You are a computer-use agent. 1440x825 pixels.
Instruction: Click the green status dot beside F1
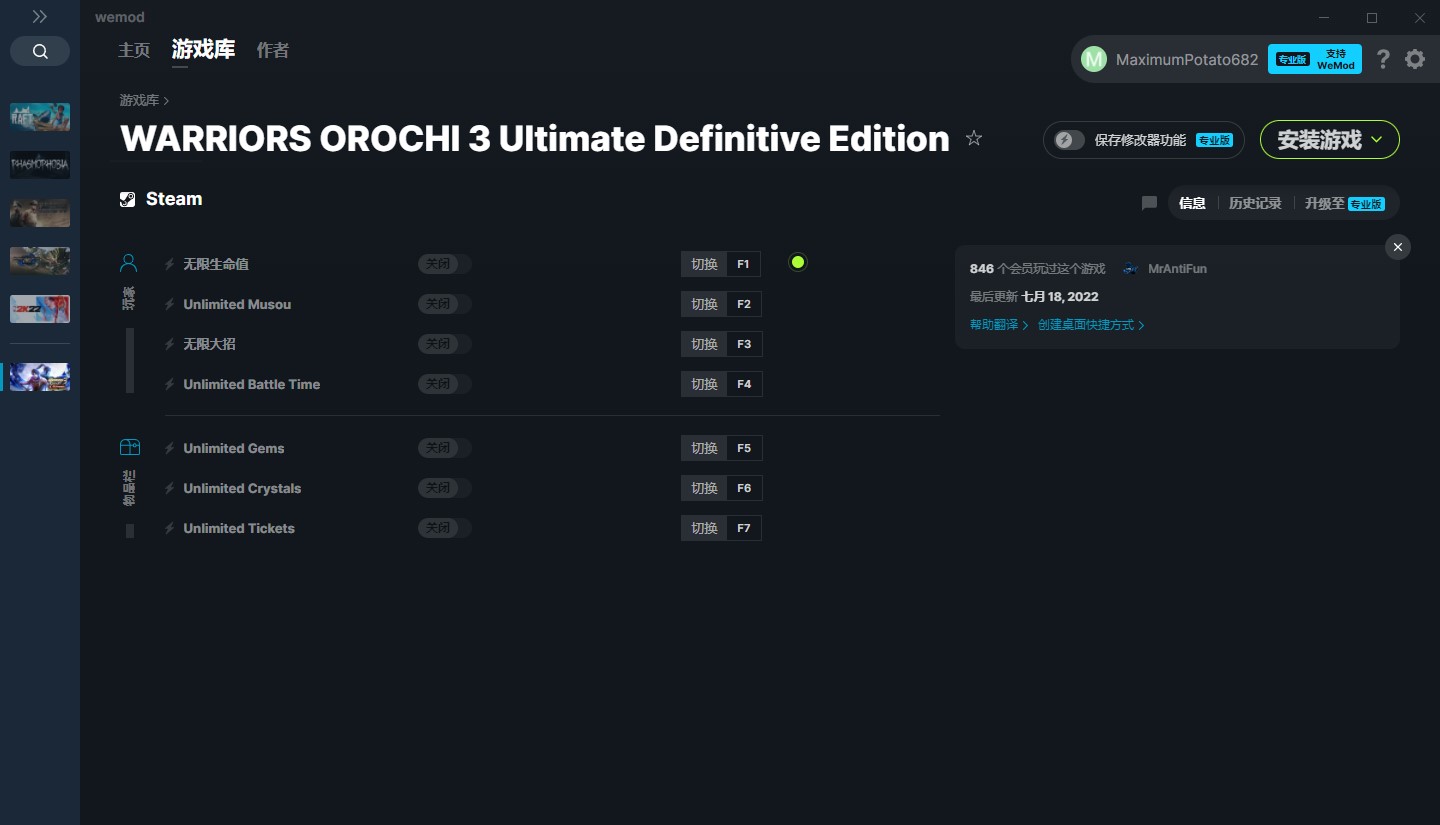tap(797, 262)
